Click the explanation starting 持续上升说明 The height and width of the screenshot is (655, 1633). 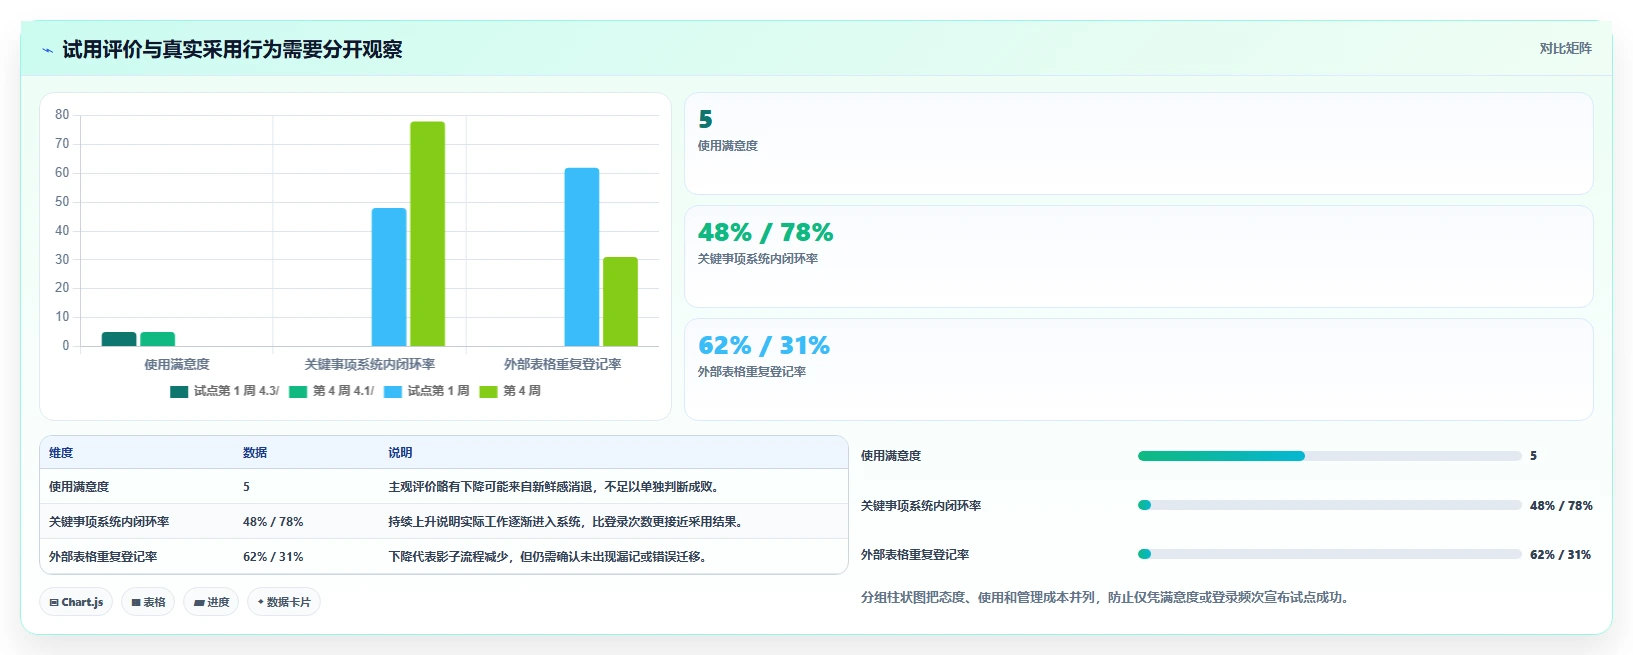point(568,522)
